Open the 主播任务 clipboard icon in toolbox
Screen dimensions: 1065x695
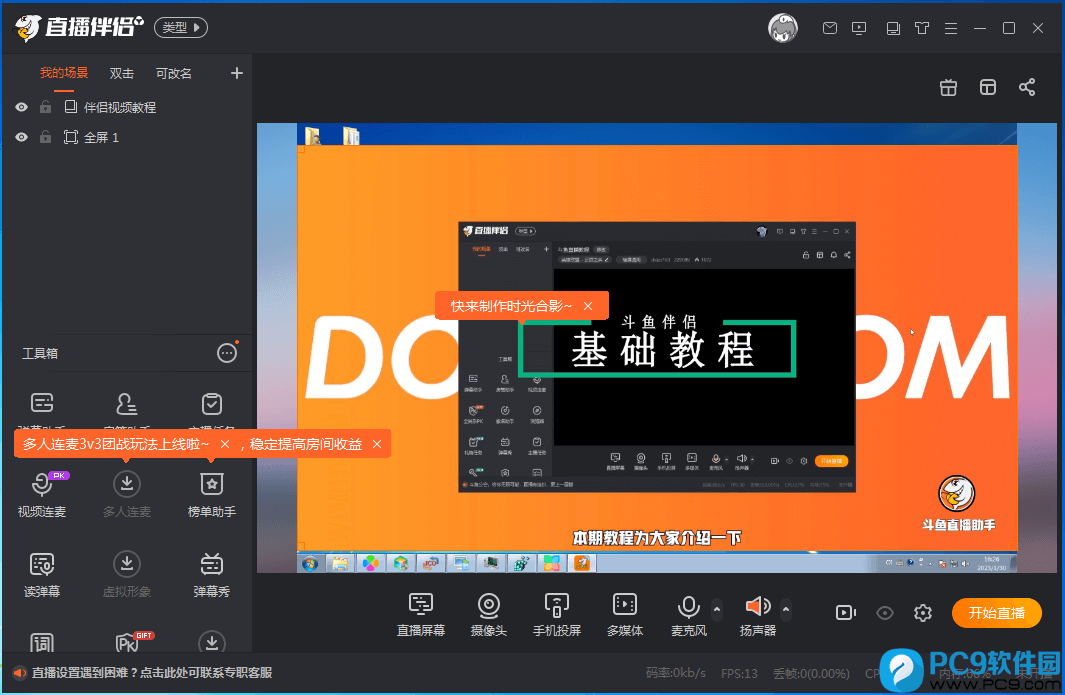pyautogui.click(x=211, y=403)
